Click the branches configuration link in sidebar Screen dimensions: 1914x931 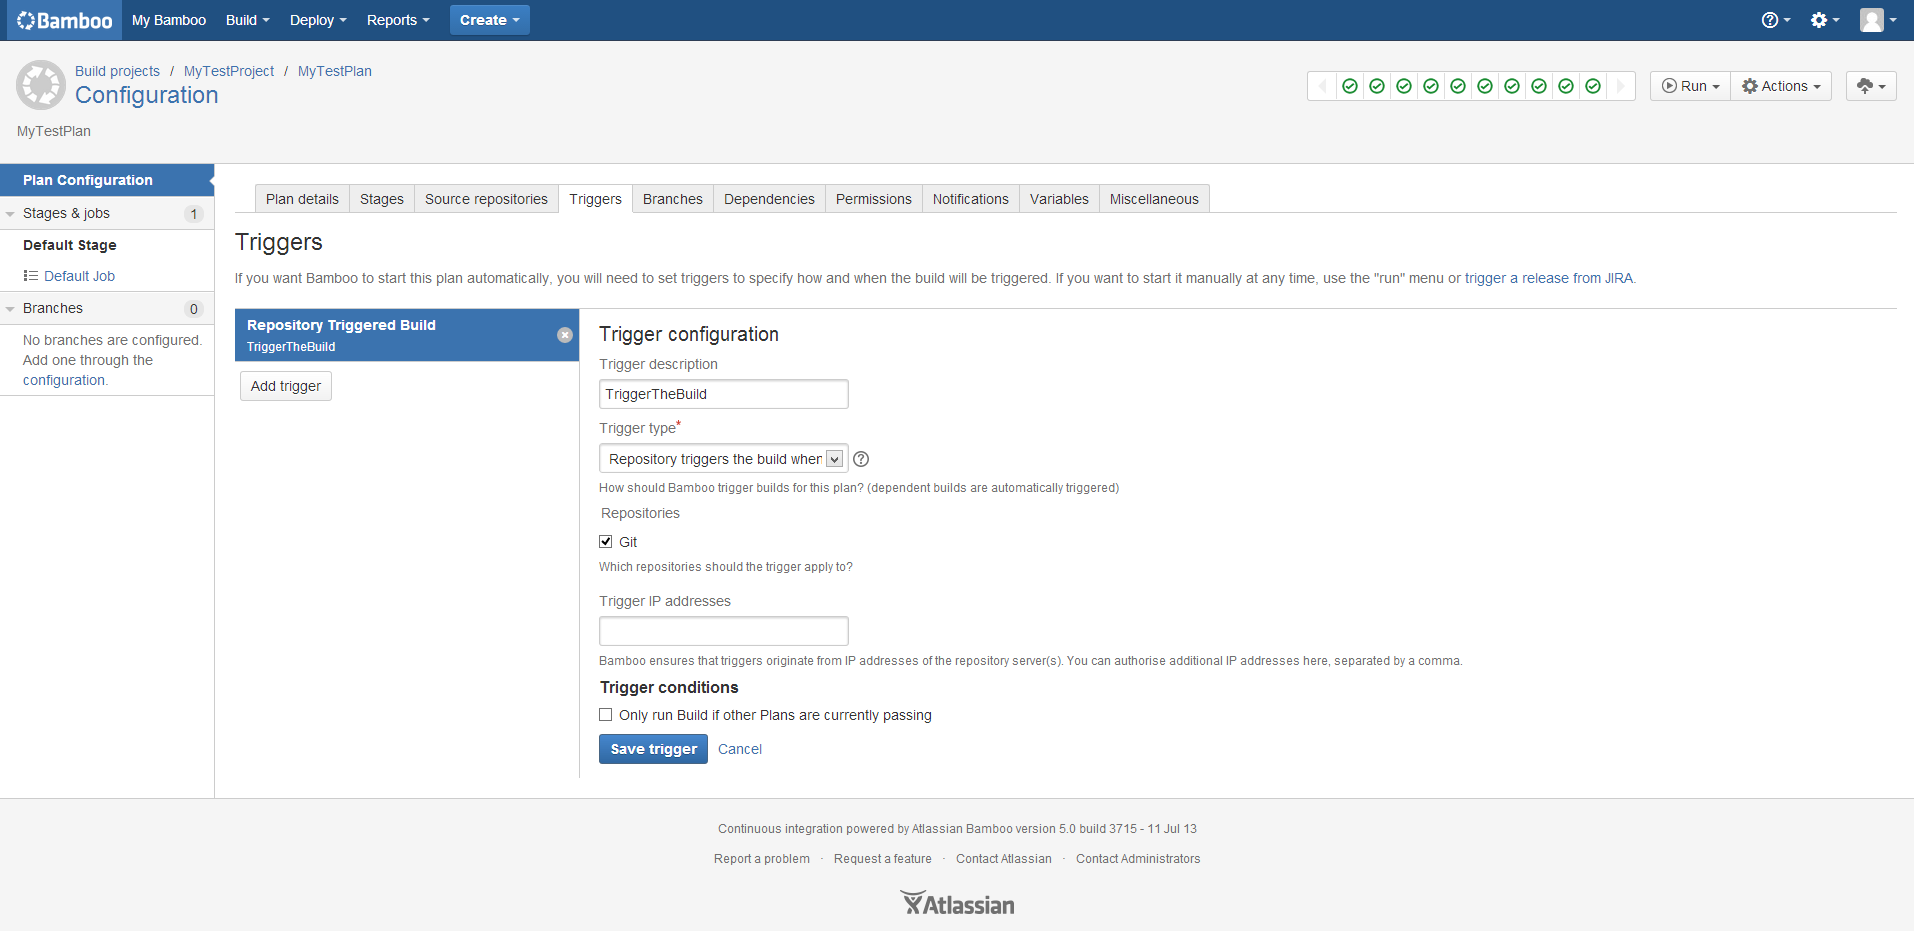[64, 380]
